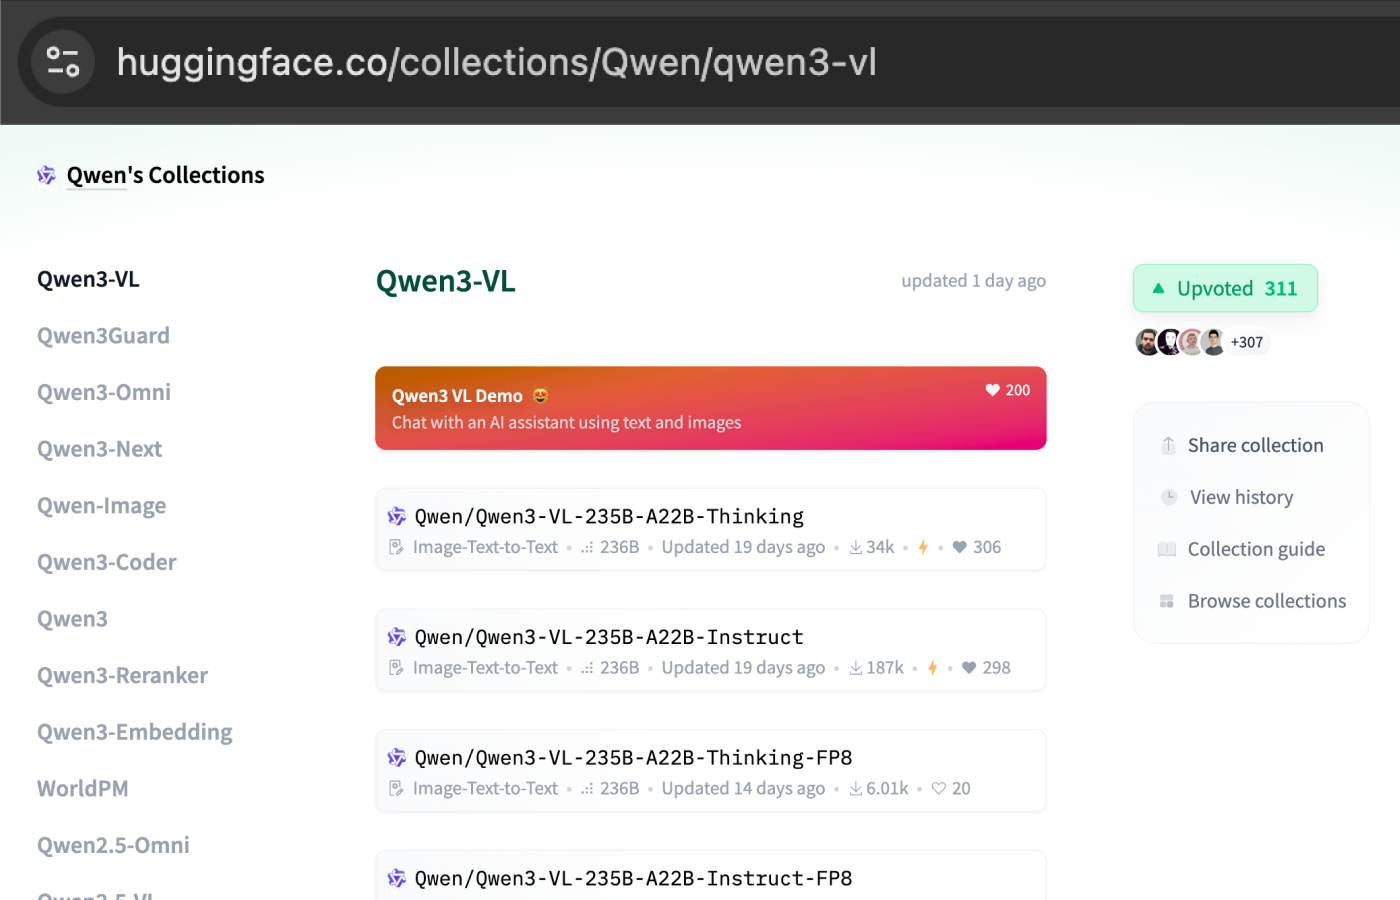Click heart icon on Qwen3-VL-235B-A22B-Thinking-FP8
Screen dimensions: 1400x900
[x=938, y=789]
